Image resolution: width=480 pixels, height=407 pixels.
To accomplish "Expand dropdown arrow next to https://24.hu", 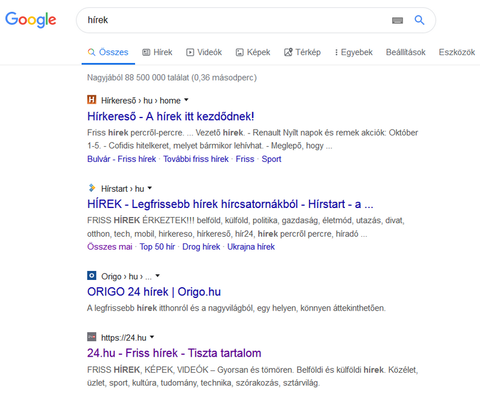I will [x=152, y=337].
